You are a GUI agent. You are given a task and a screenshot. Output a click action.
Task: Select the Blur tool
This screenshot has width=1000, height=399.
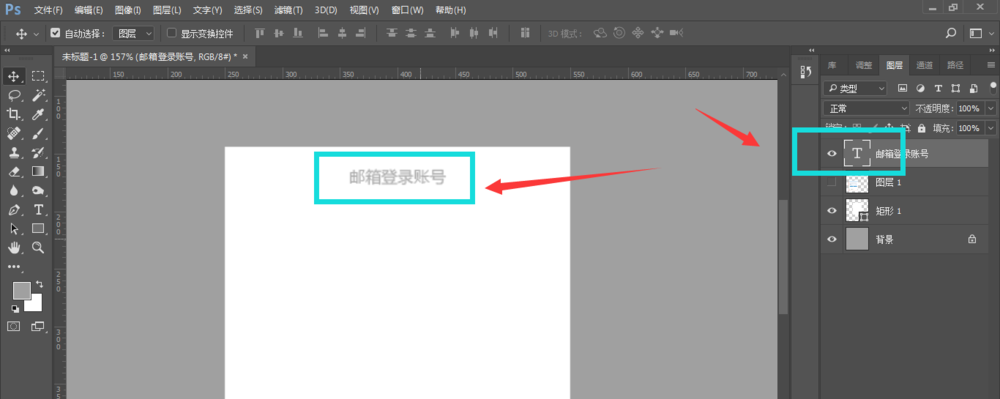13,190
